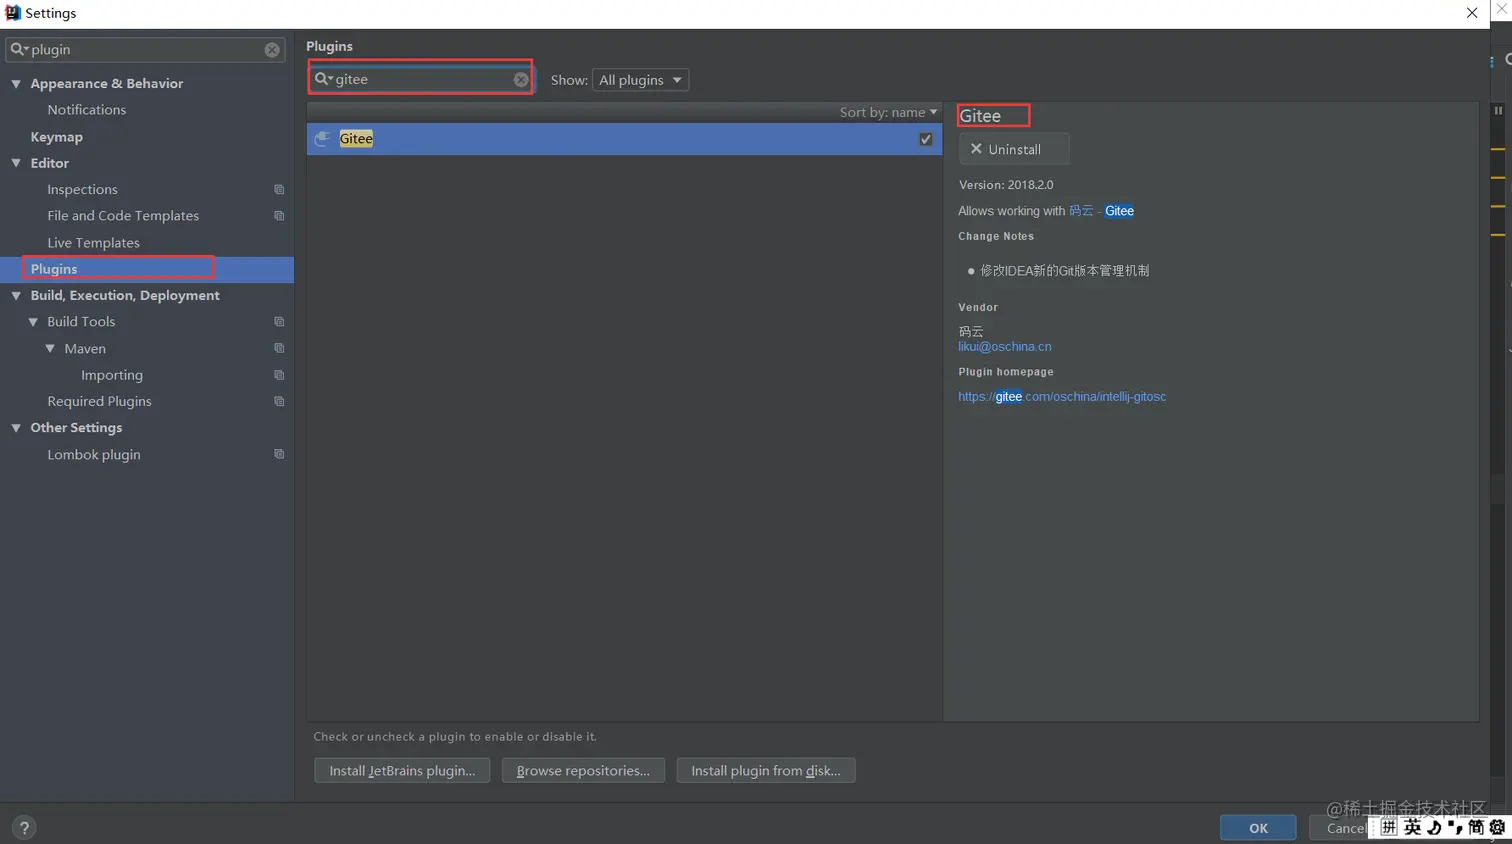Collapse the Appearance & Behavior section
Image resolution: width=1512 pixels, height=844 pixels.
click(x=16, y=84)
